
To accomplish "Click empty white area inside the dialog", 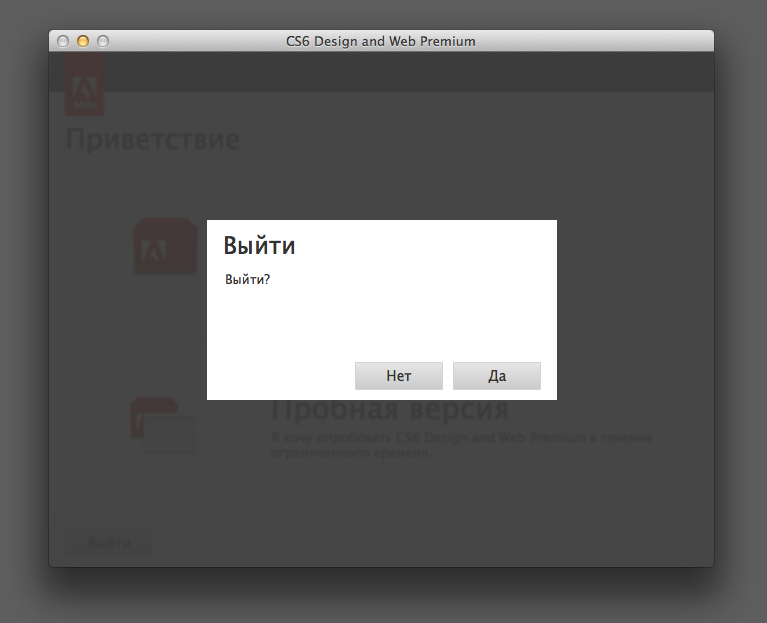I will click(x=380, y=320).
